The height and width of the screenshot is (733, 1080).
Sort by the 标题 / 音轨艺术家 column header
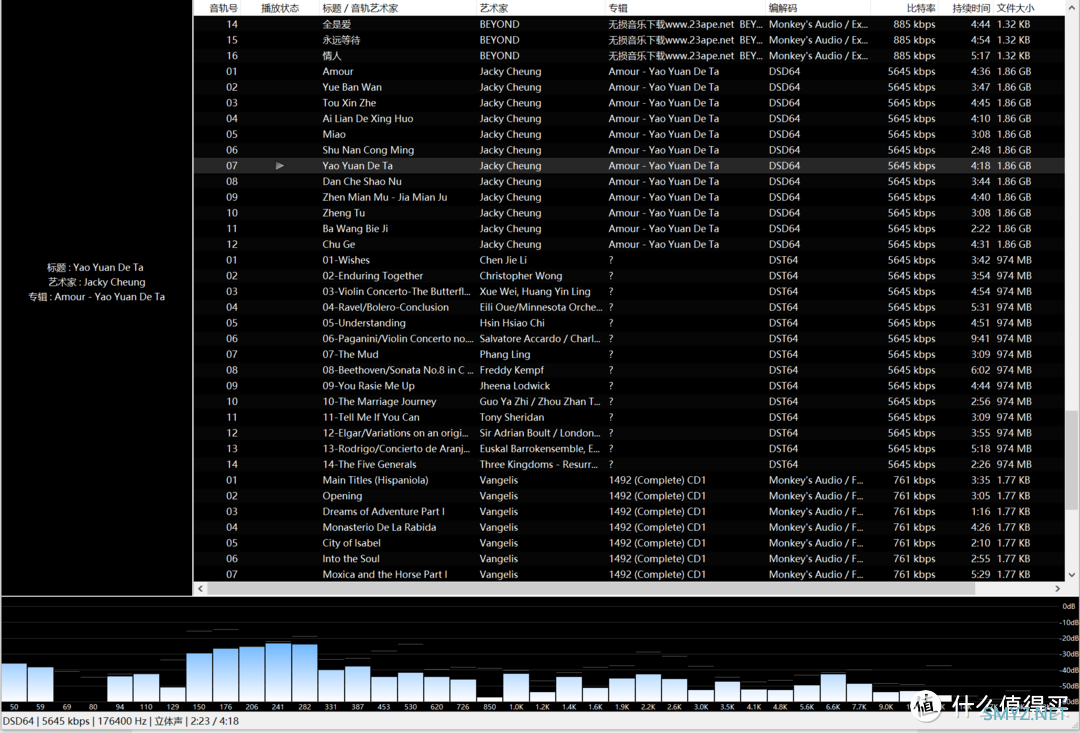[360, 8]
